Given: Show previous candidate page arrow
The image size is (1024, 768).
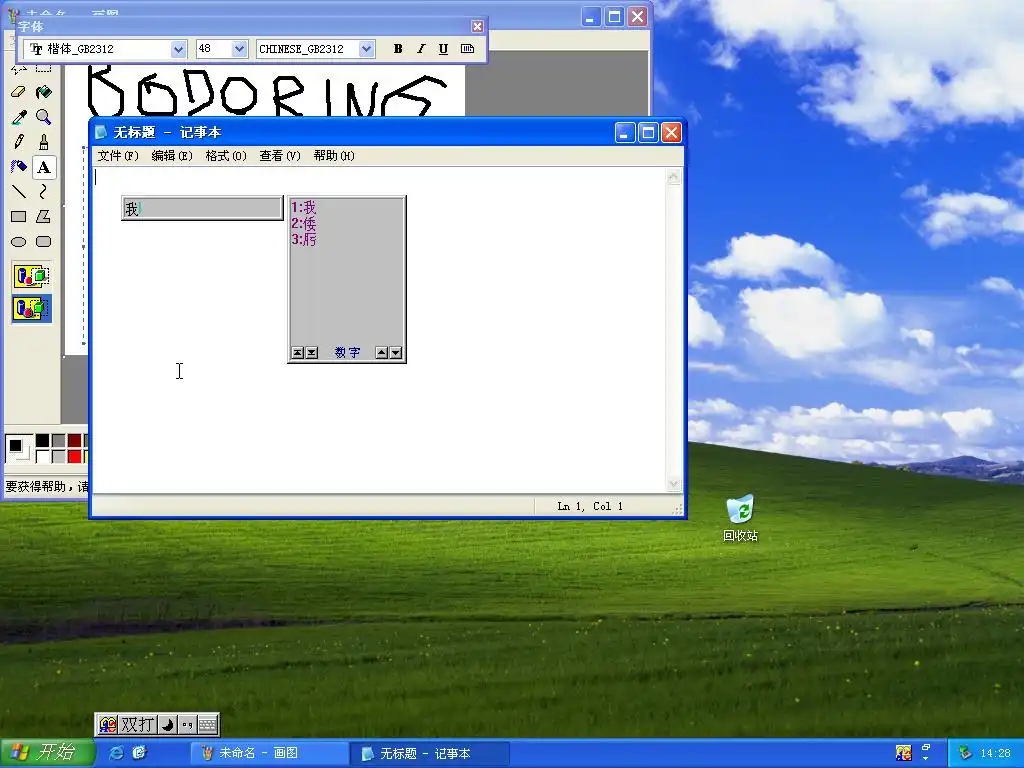Looking at the screenshot, I should click(381, 353).
